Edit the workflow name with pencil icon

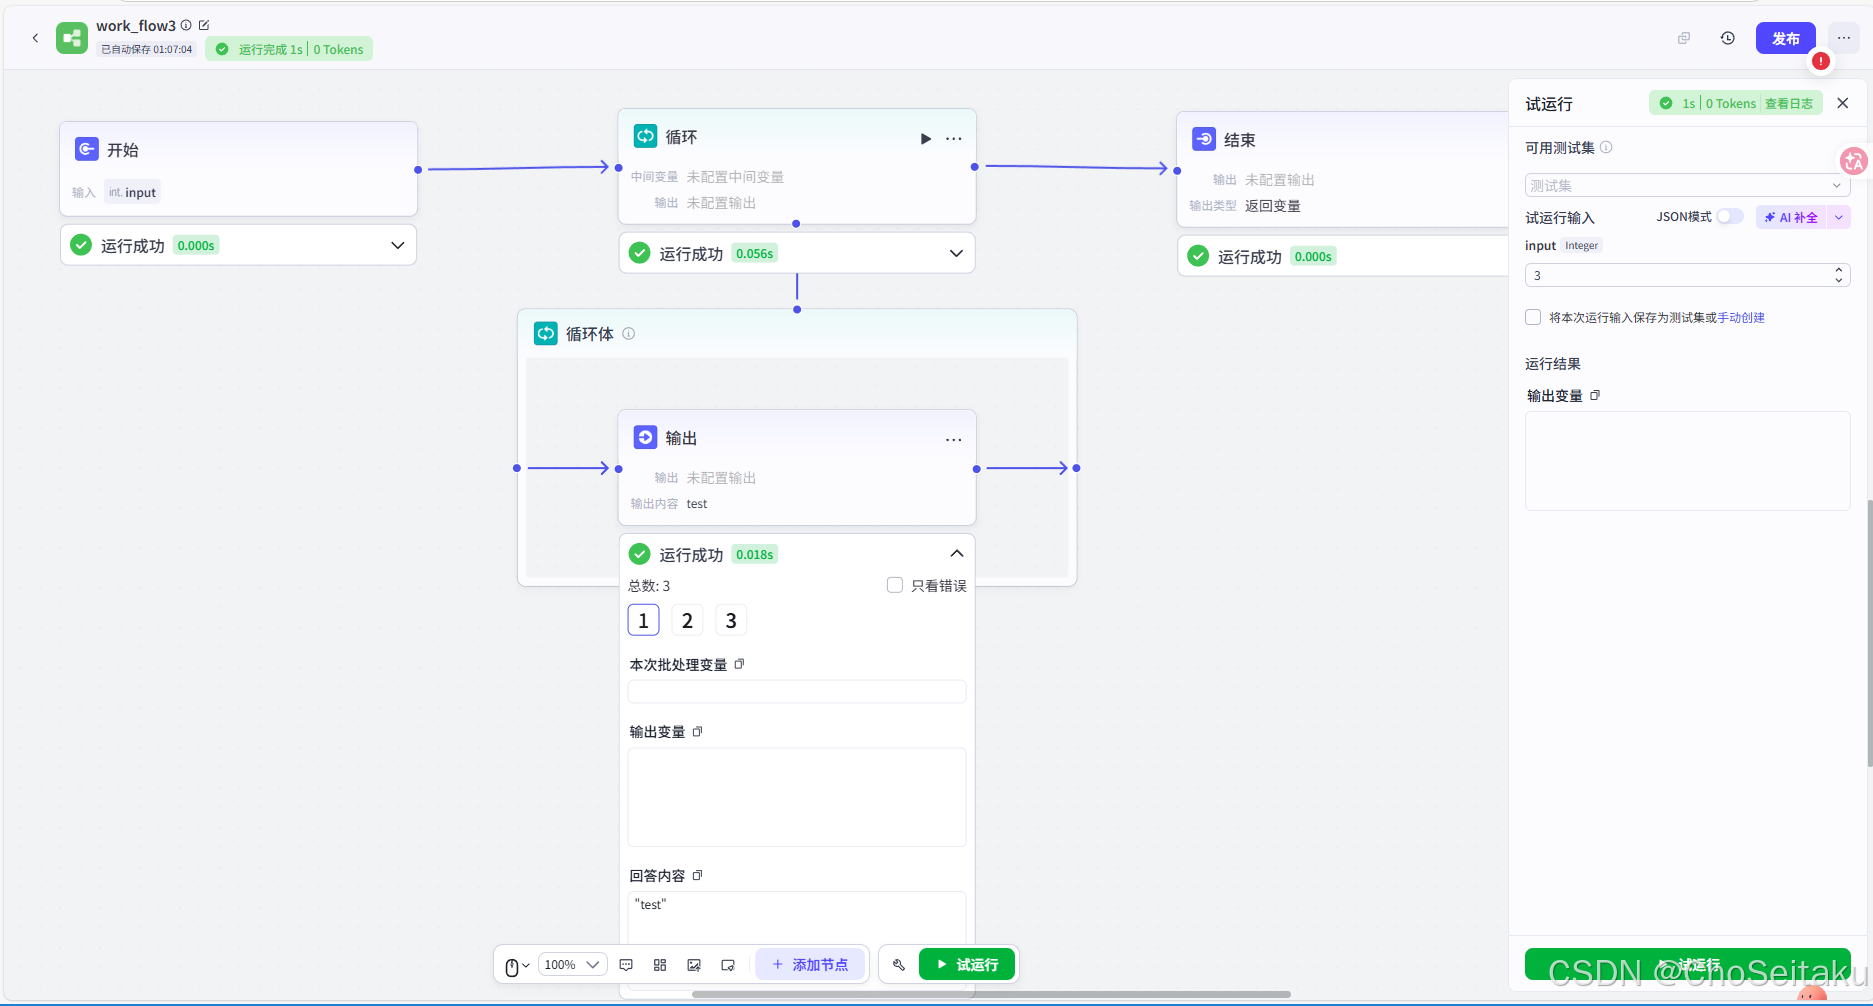point(204,25)
